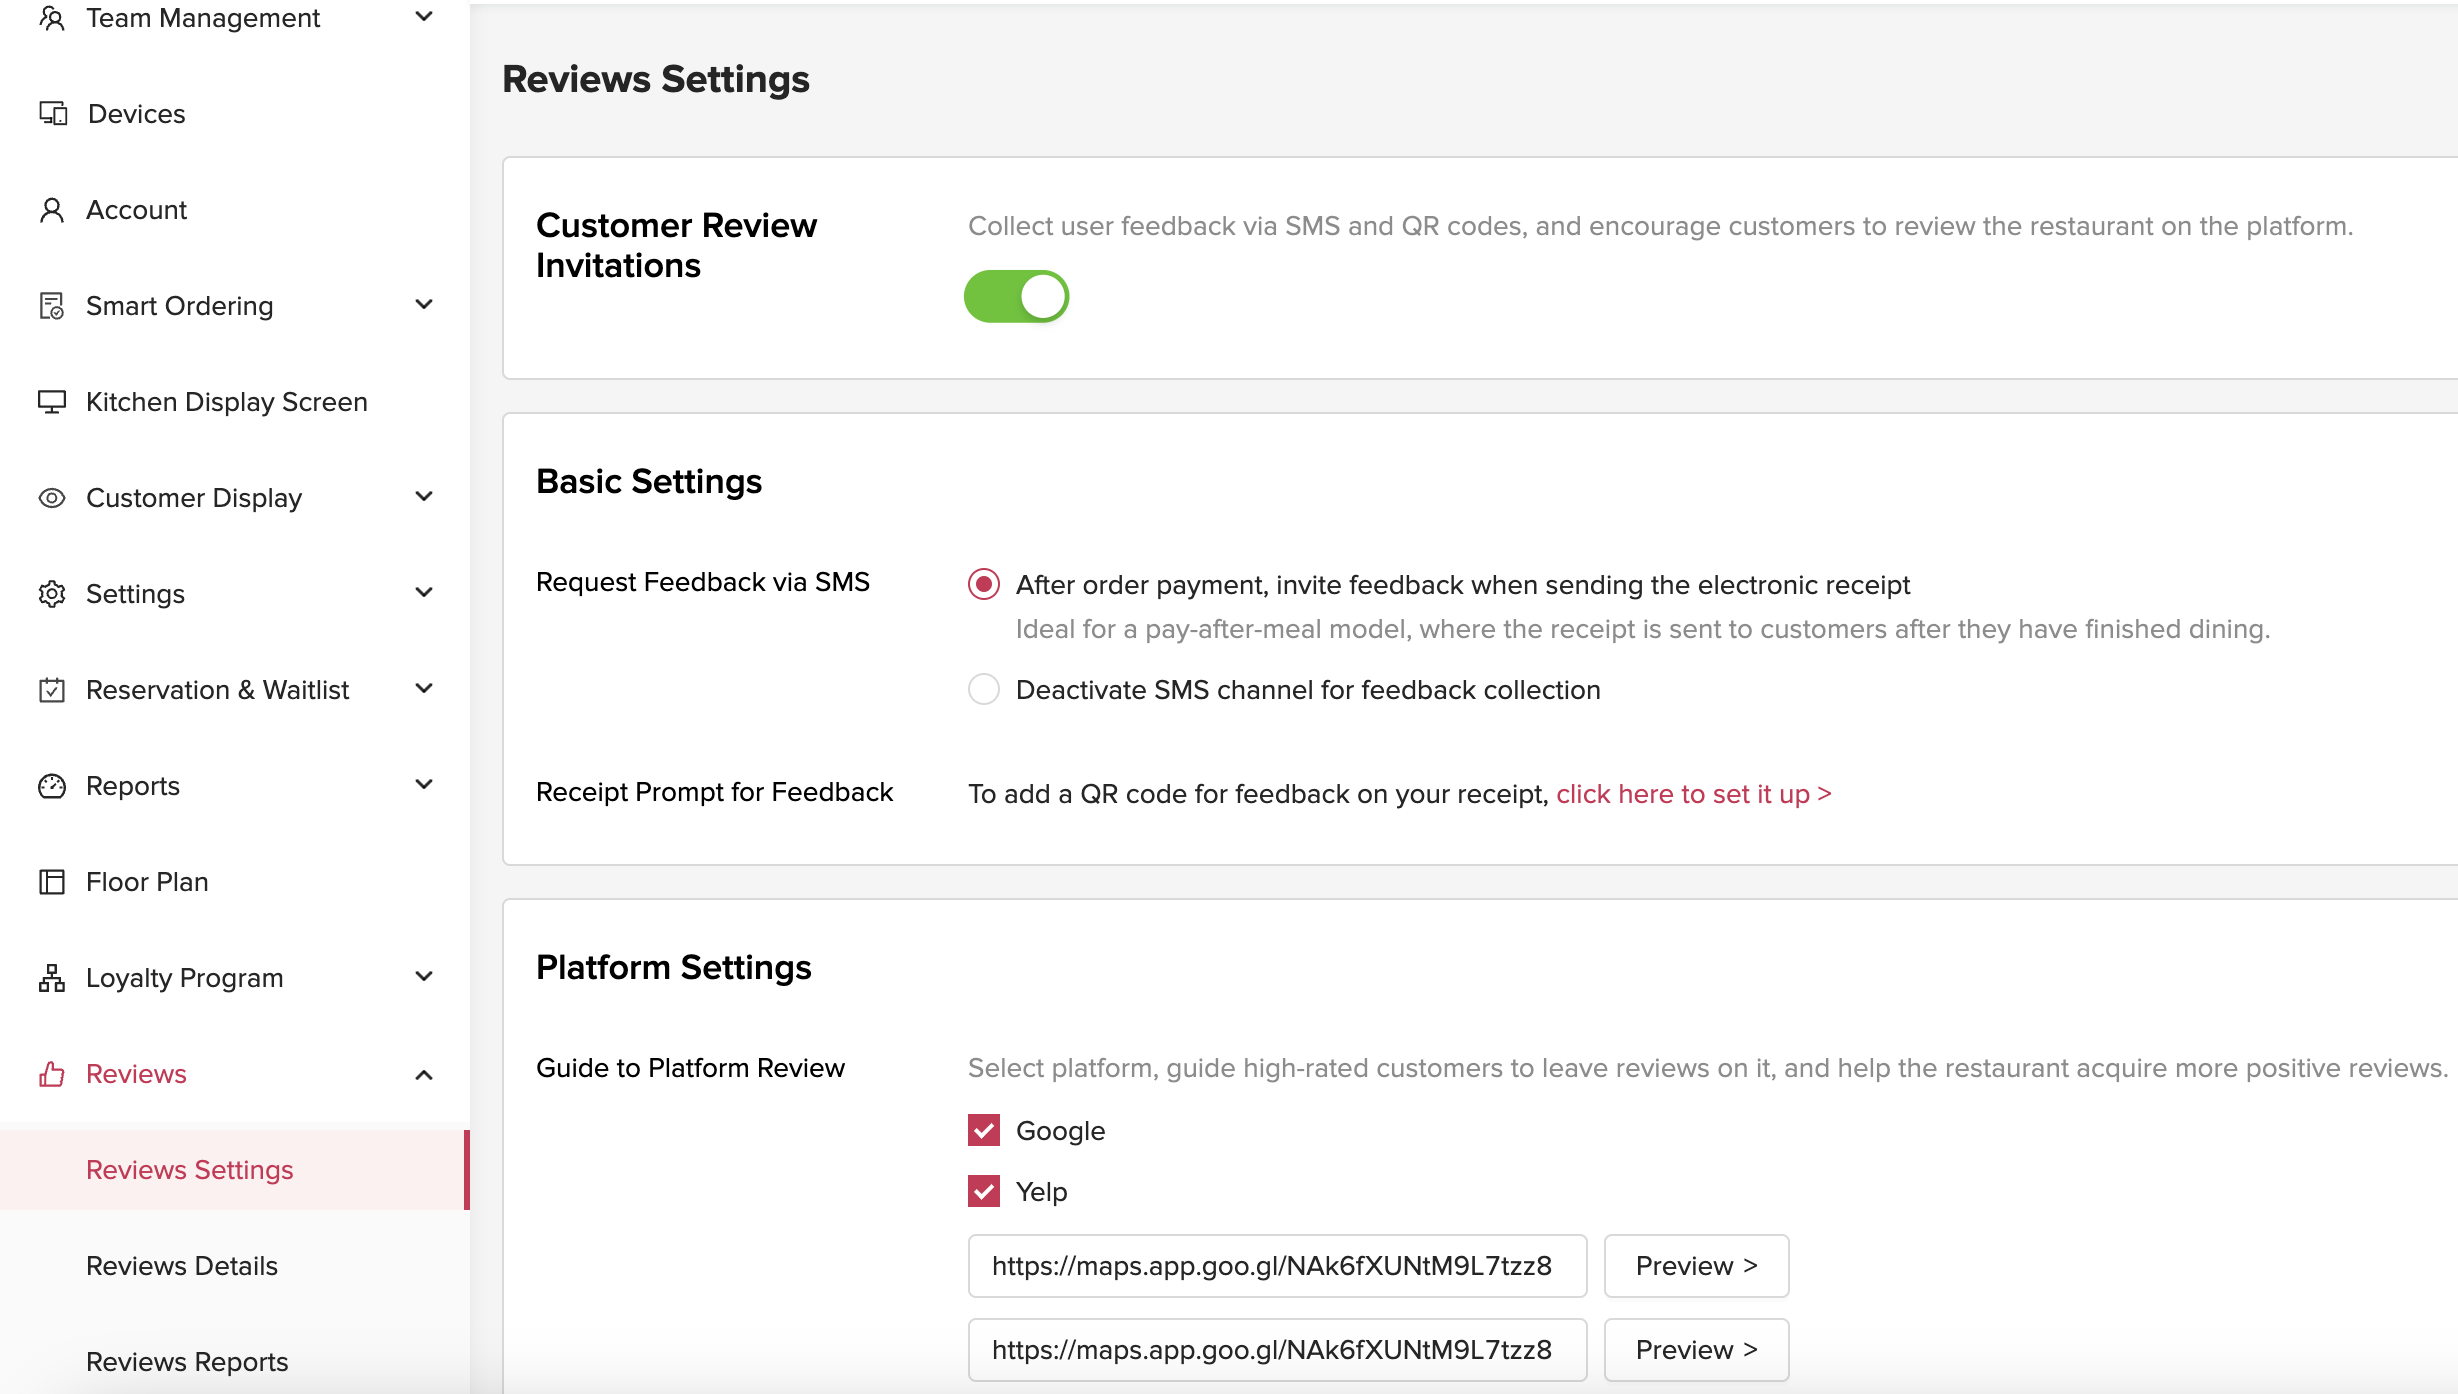The width and height of the screenshot is (2458, 1394).
Task: Click the Account person icon
Action: (52, 210)
